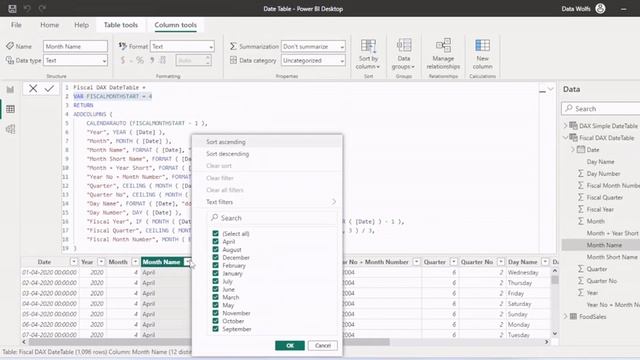Apply thousands separator comma icon

point(152,60)
